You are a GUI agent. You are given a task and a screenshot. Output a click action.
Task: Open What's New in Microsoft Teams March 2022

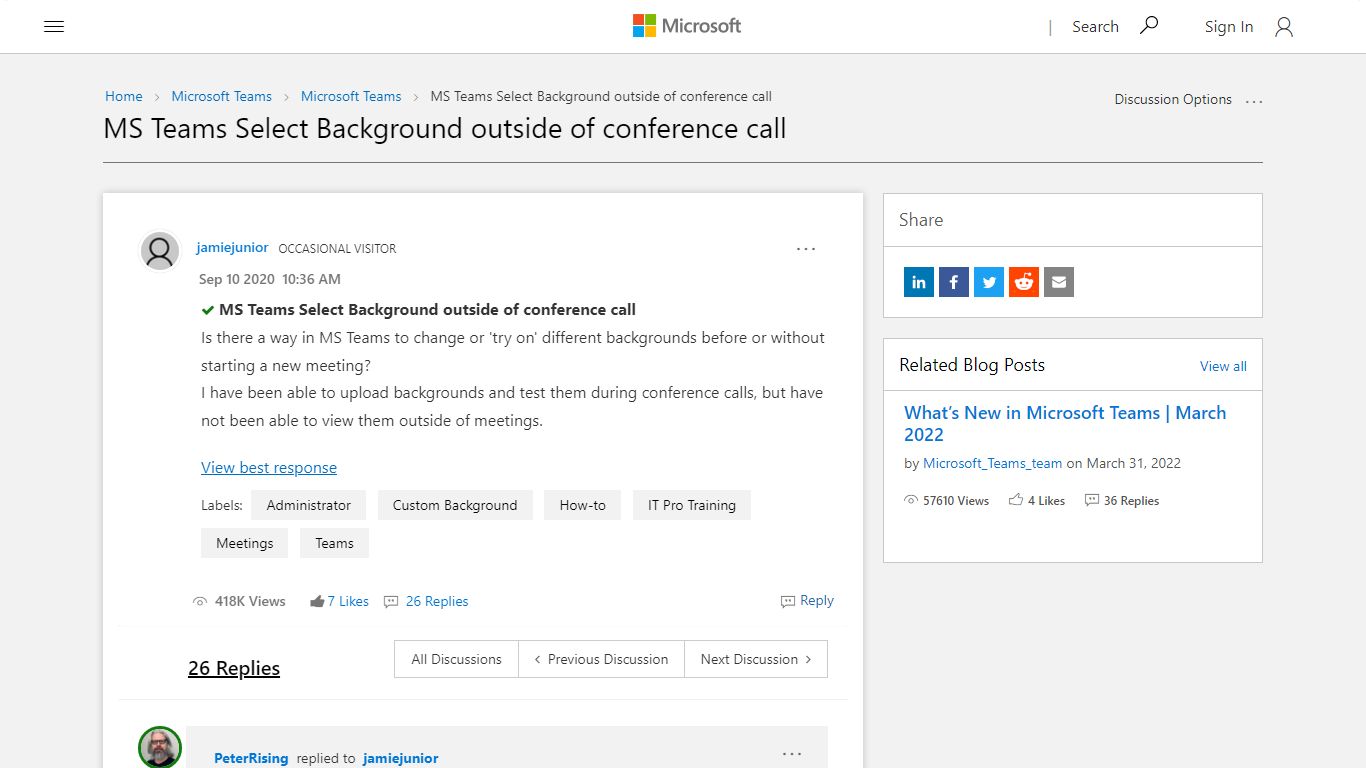(x=1065, y=423)
